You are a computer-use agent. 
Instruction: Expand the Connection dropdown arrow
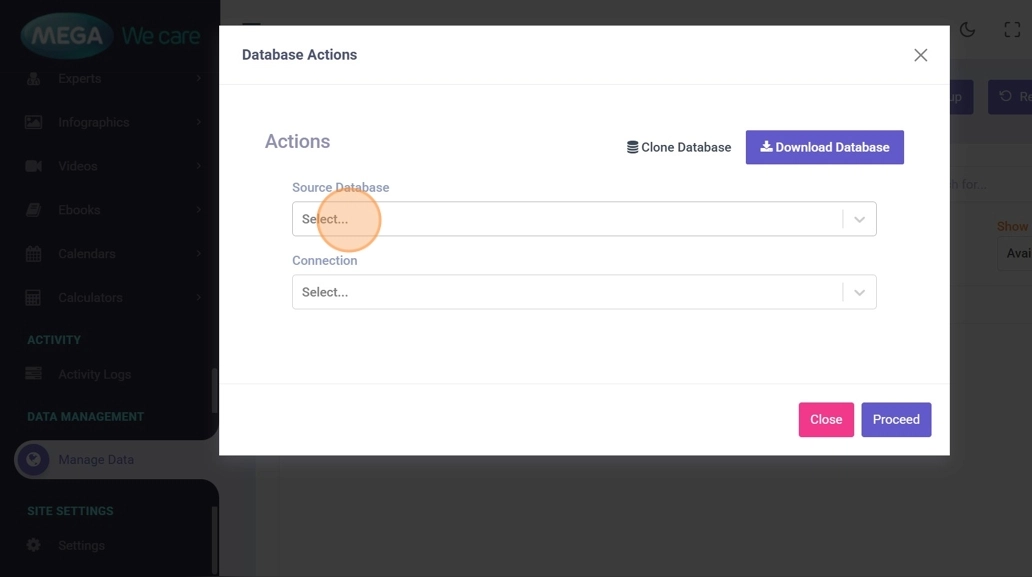[x=859, y=293]
